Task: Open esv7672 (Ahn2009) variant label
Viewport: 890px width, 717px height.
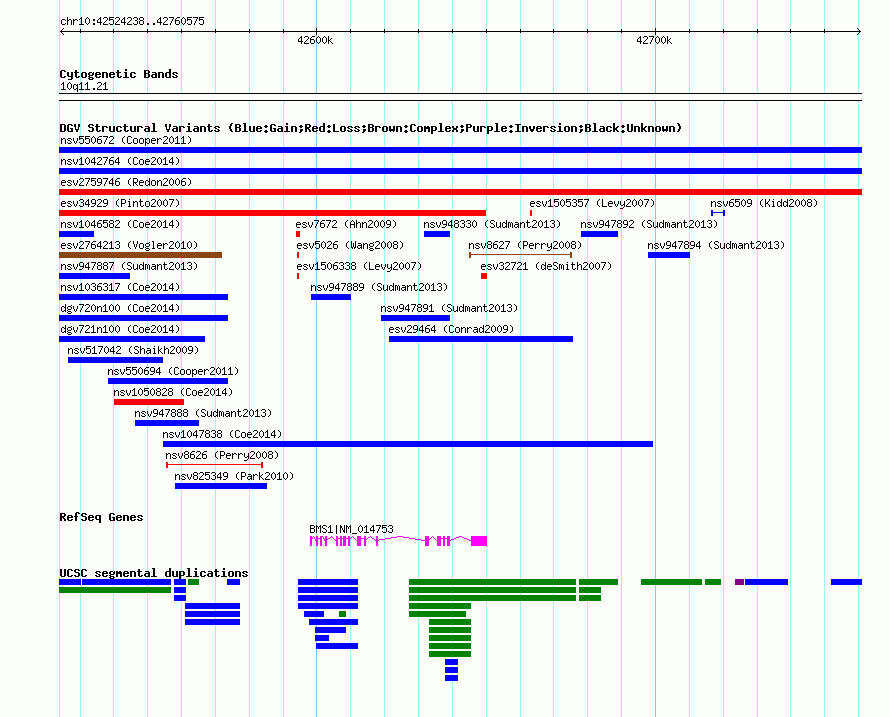Action: [x=346, y=224]
